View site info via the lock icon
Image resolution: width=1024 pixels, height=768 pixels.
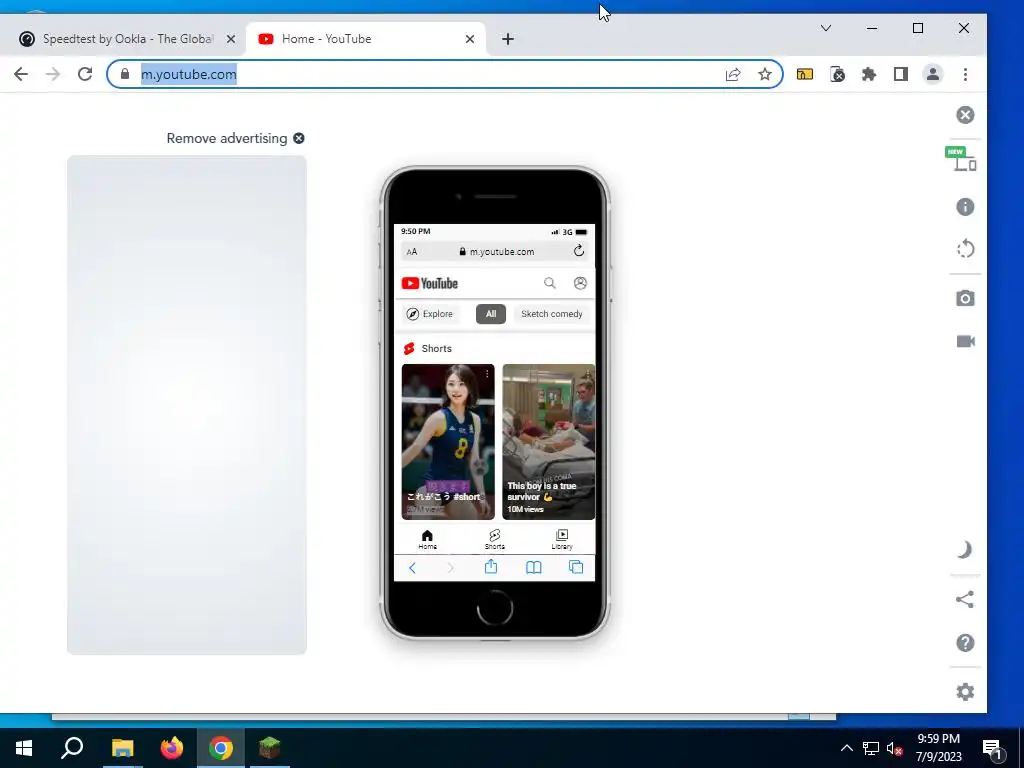(x=125, y=74)
